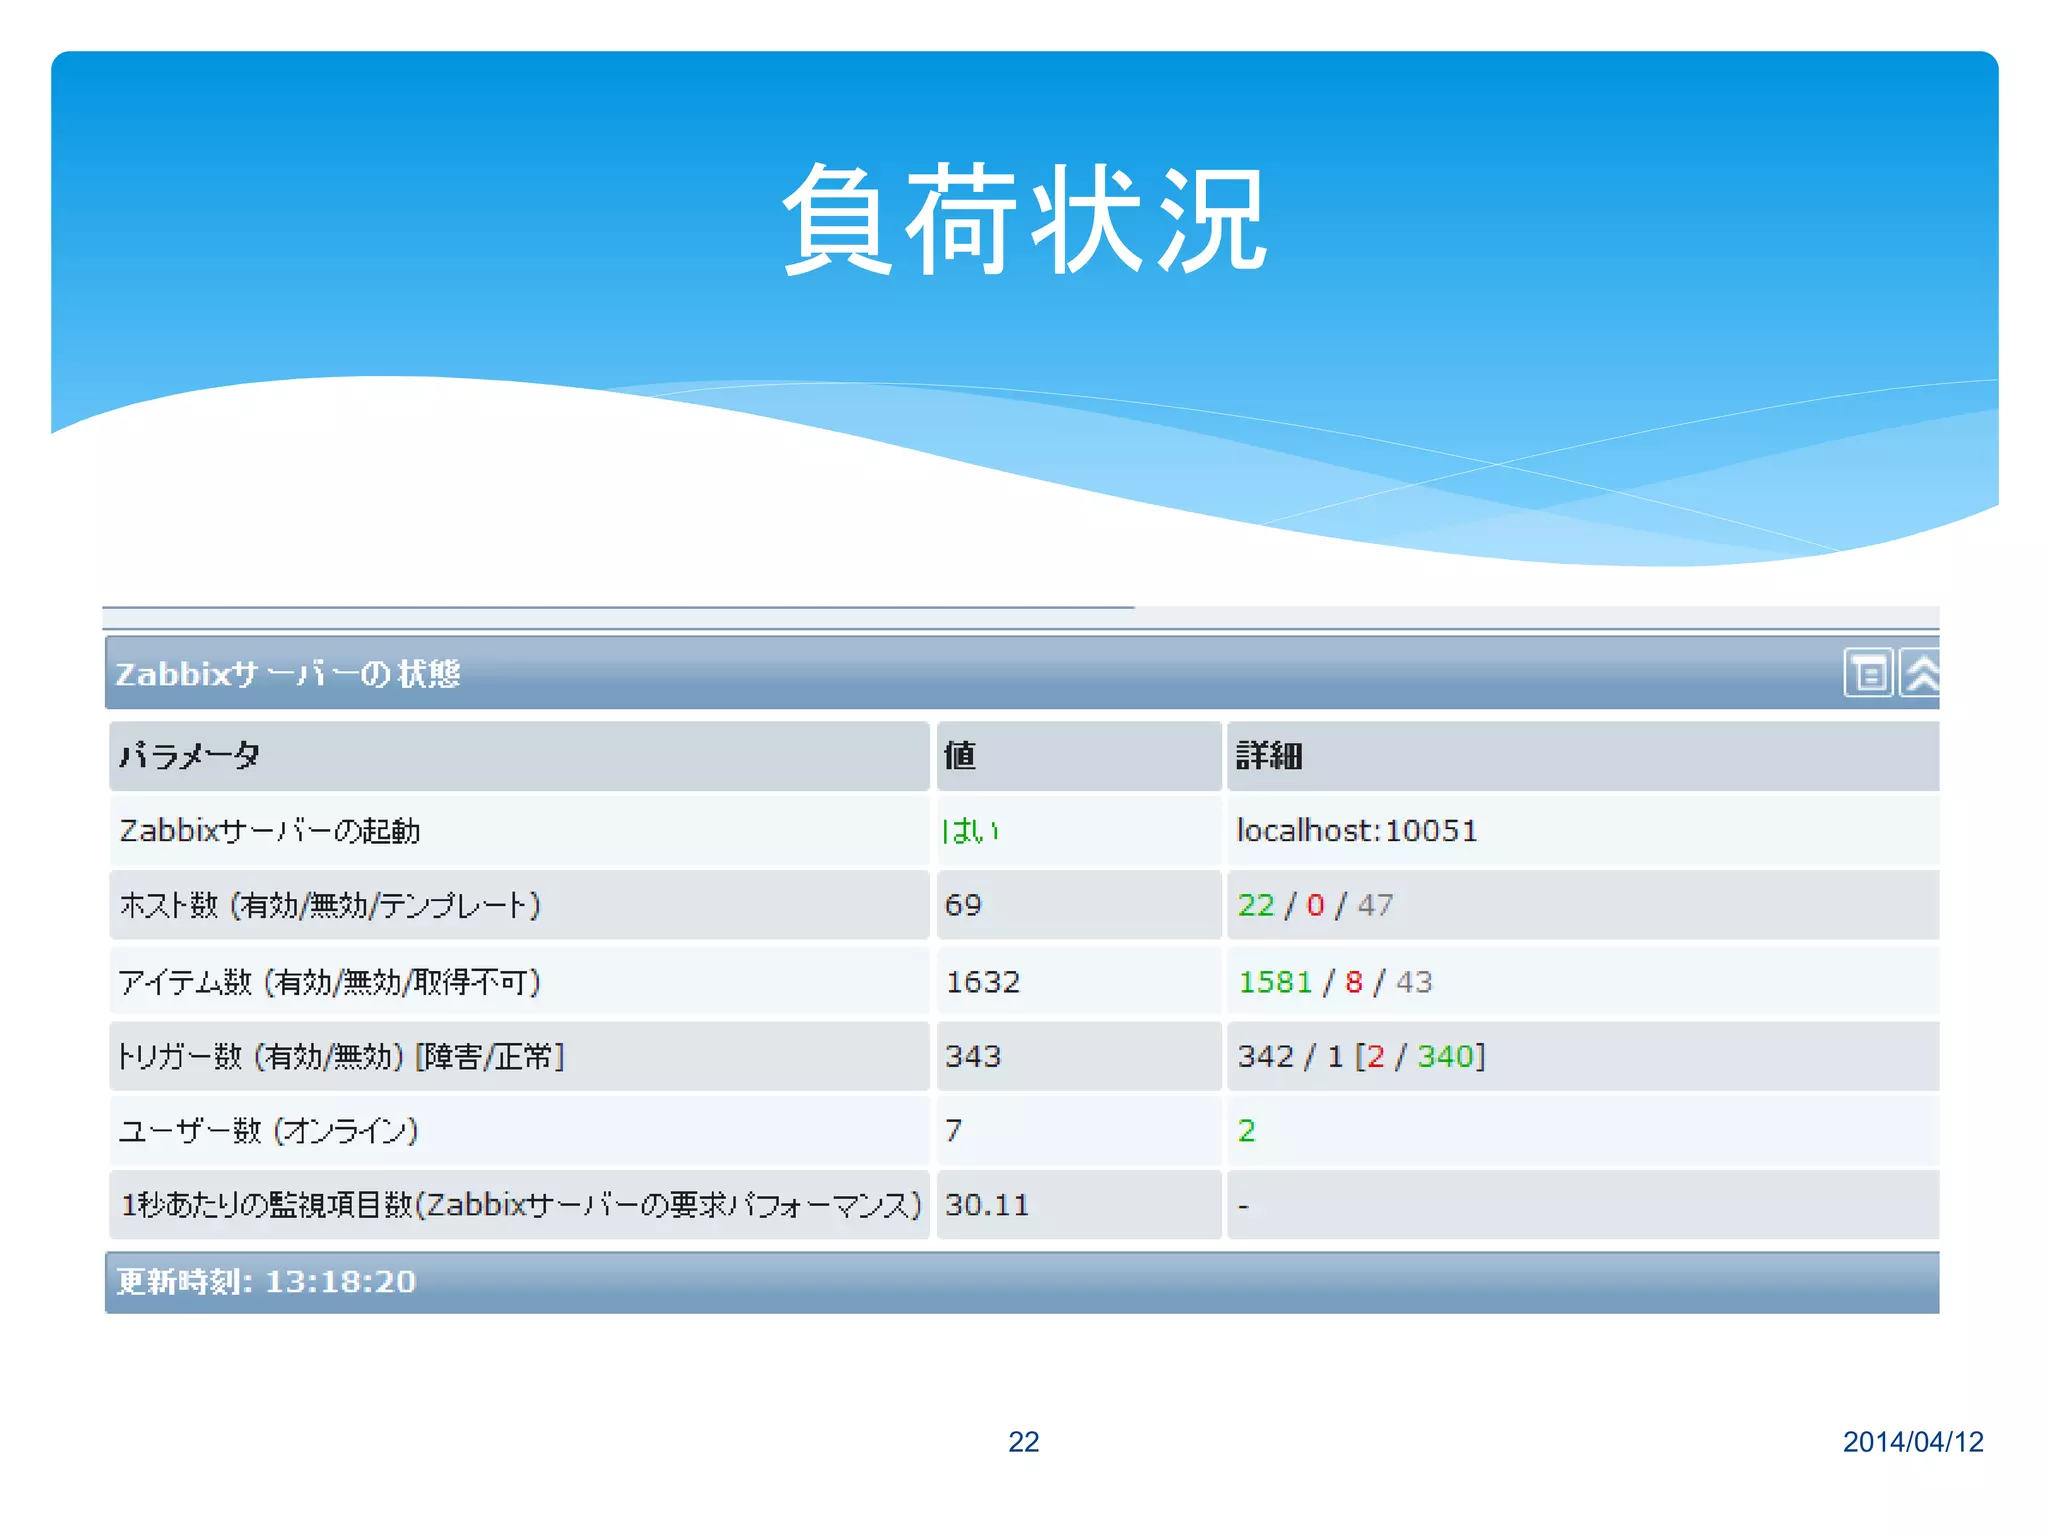Click the widget menu icon in Zabbix header
Screen dimensions: 2048x1536
click(x=1867, y=672)
